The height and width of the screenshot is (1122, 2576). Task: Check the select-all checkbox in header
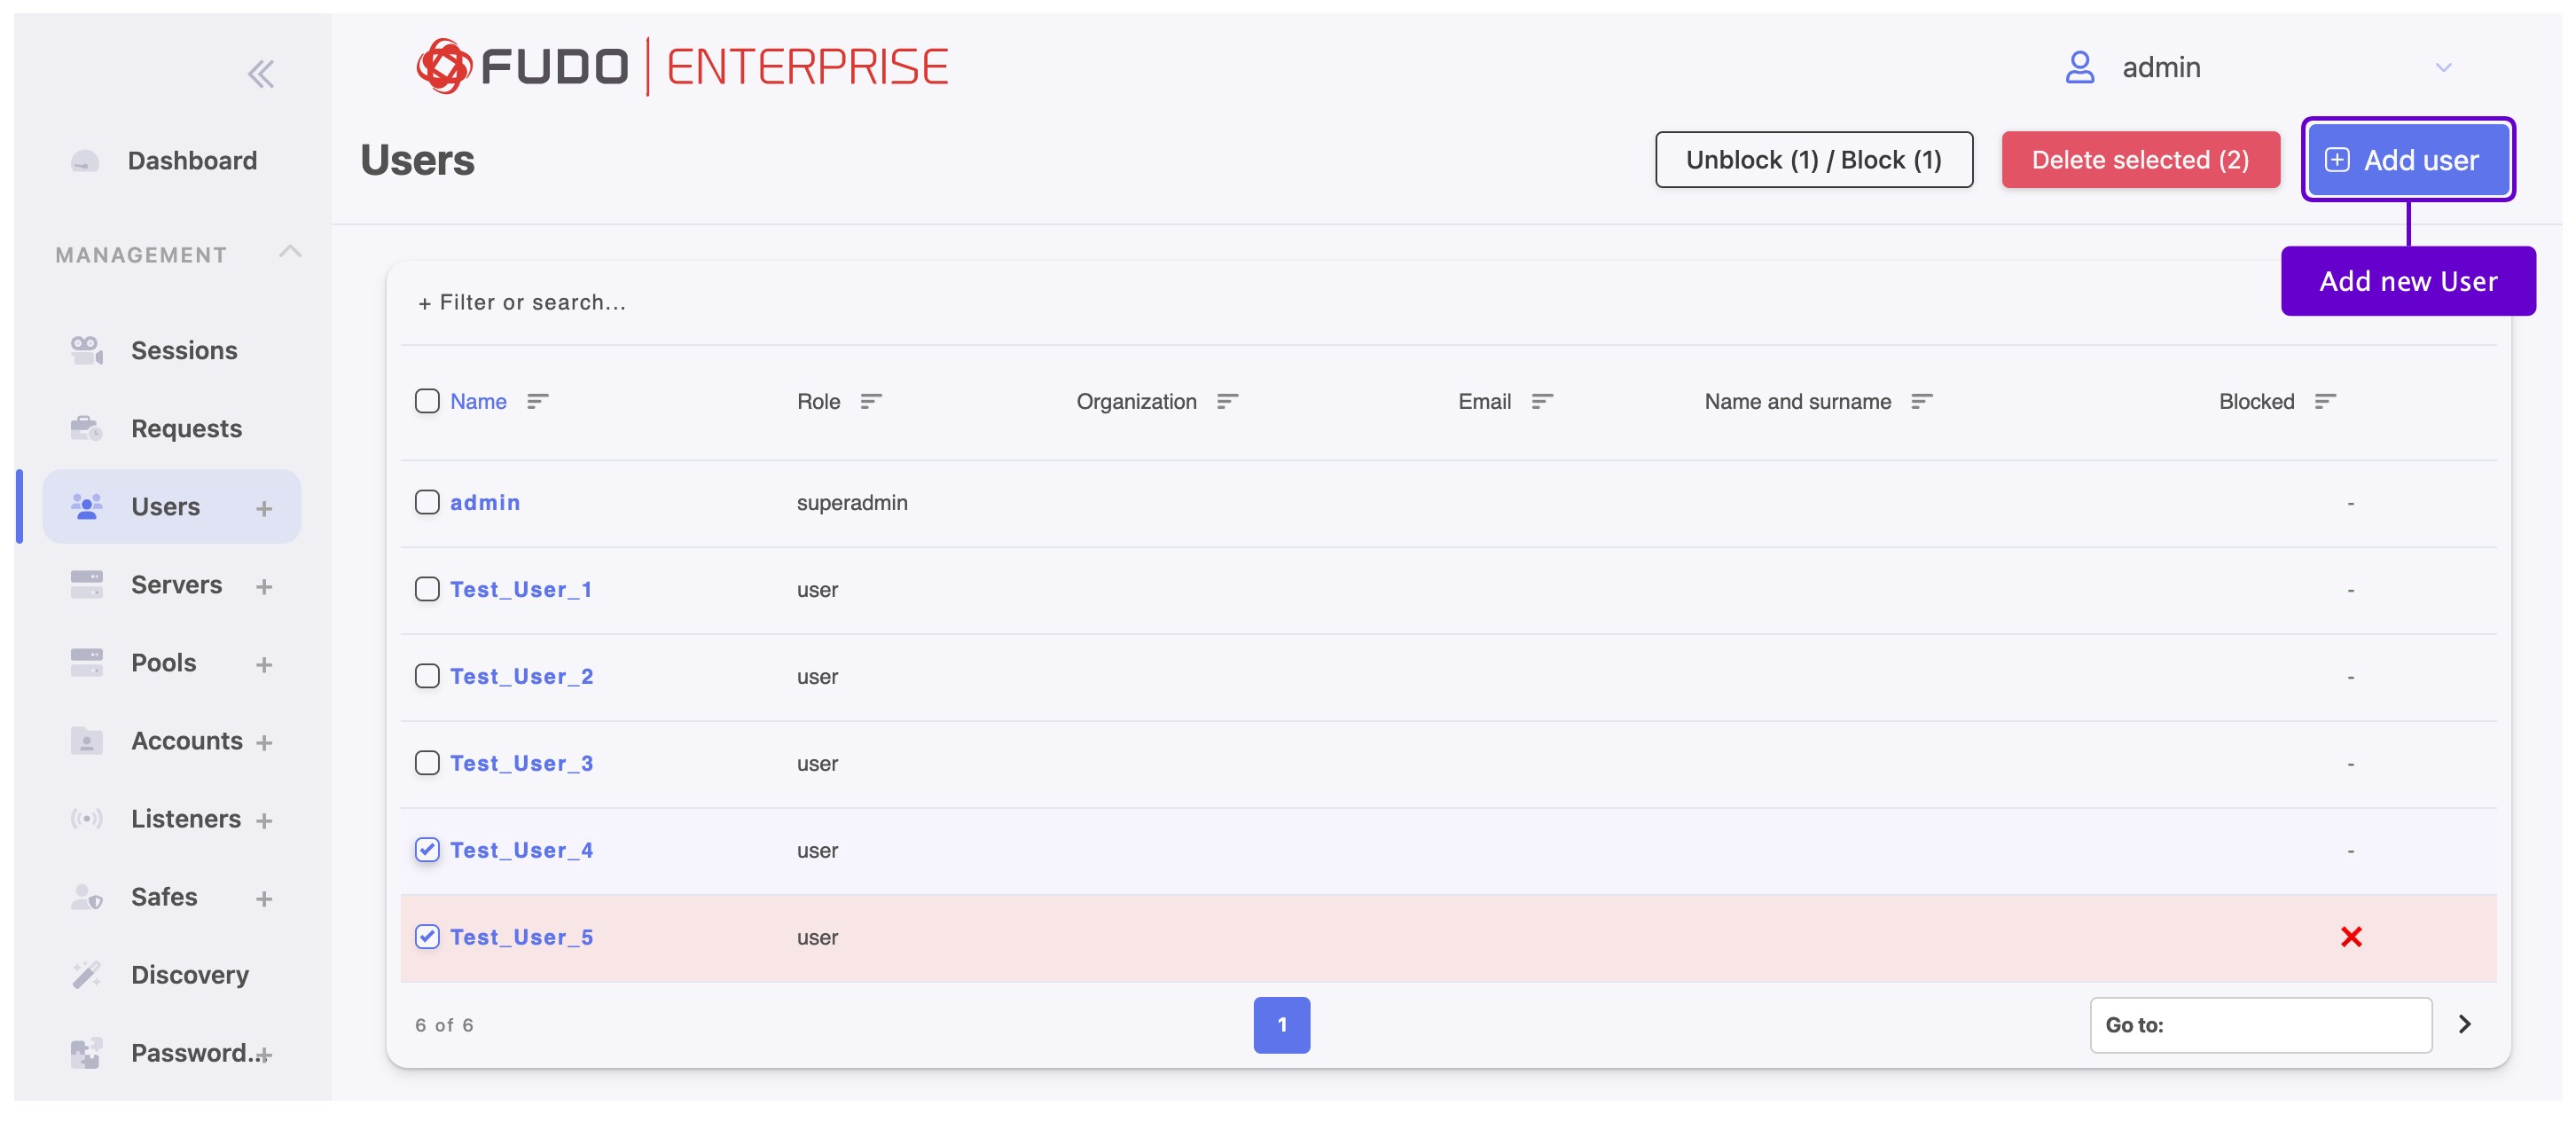click(427, 401)
